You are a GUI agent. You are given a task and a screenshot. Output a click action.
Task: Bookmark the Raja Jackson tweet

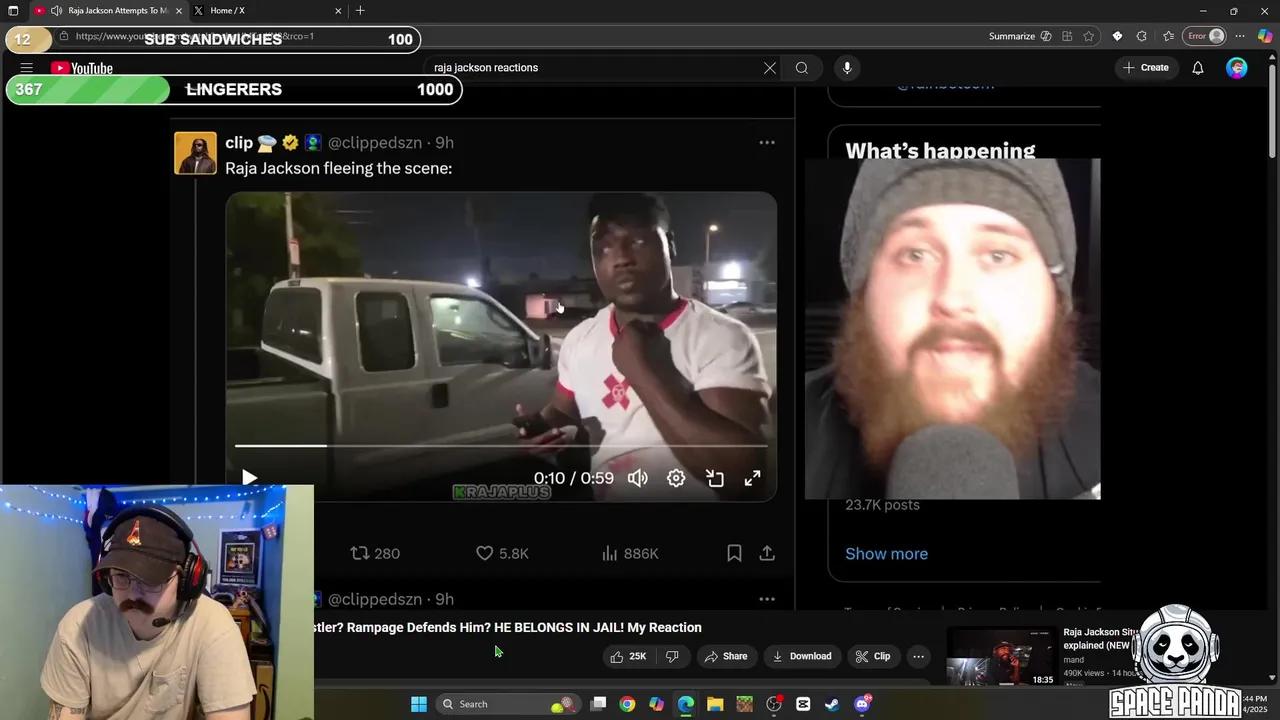734,553
